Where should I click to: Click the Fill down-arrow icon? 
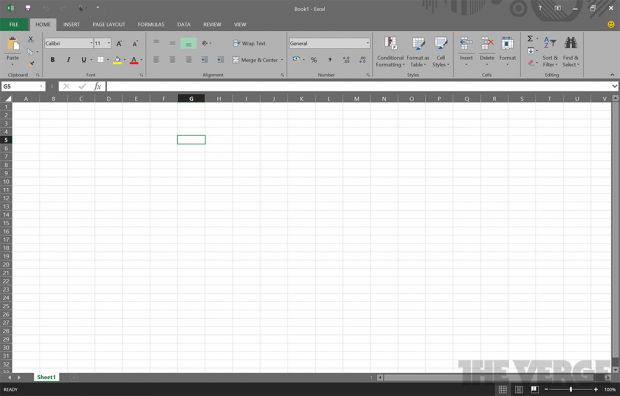[531, 51]
